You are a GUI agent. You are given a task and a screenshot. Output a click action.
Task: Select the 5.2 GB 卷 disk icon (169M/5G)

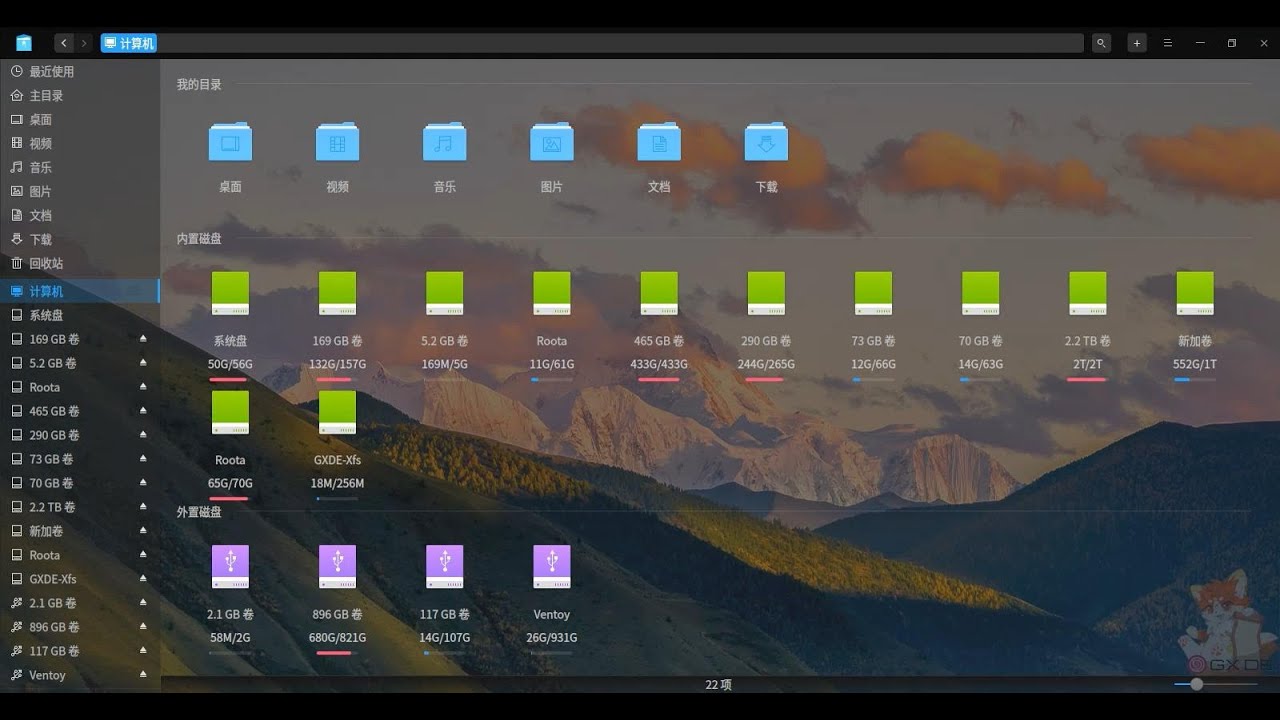pos(444,294)
